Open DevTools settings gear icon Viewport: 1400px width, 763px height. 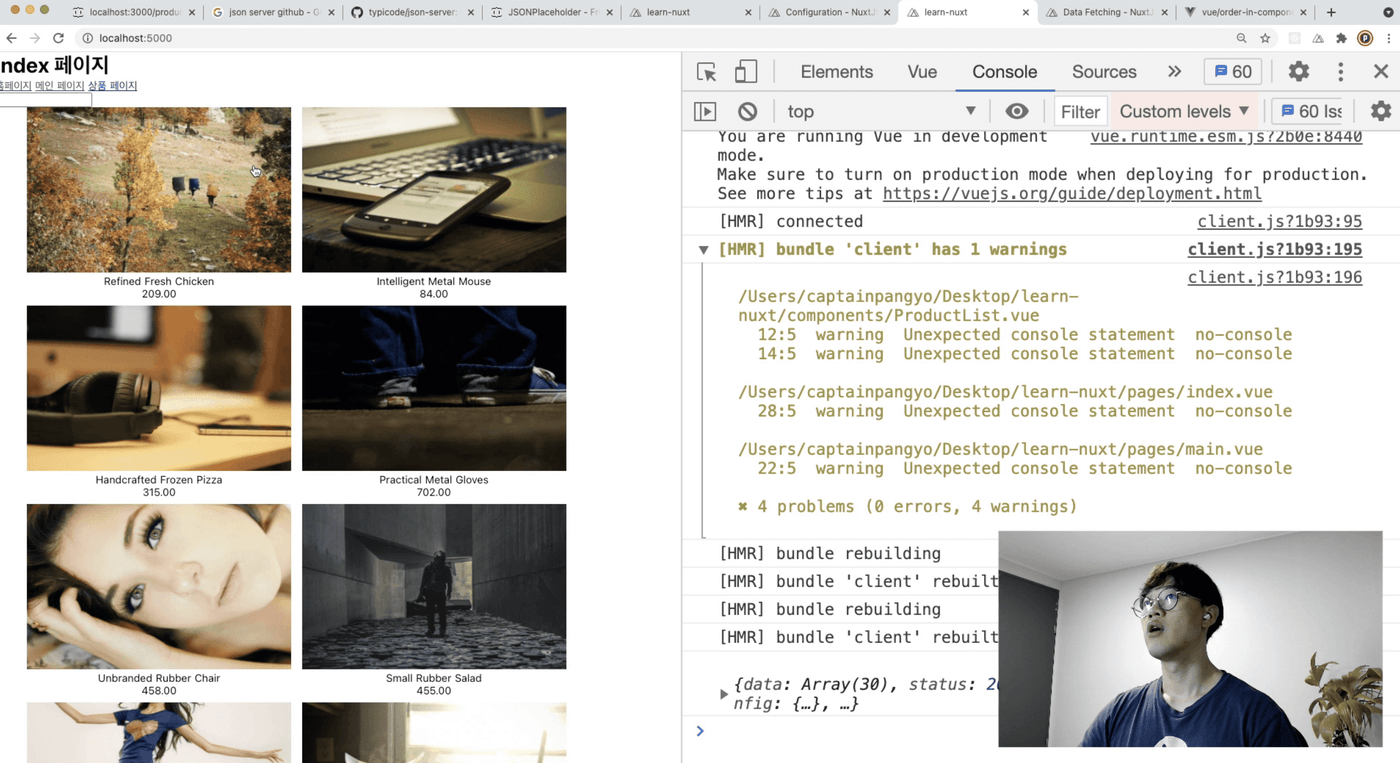1298,72
